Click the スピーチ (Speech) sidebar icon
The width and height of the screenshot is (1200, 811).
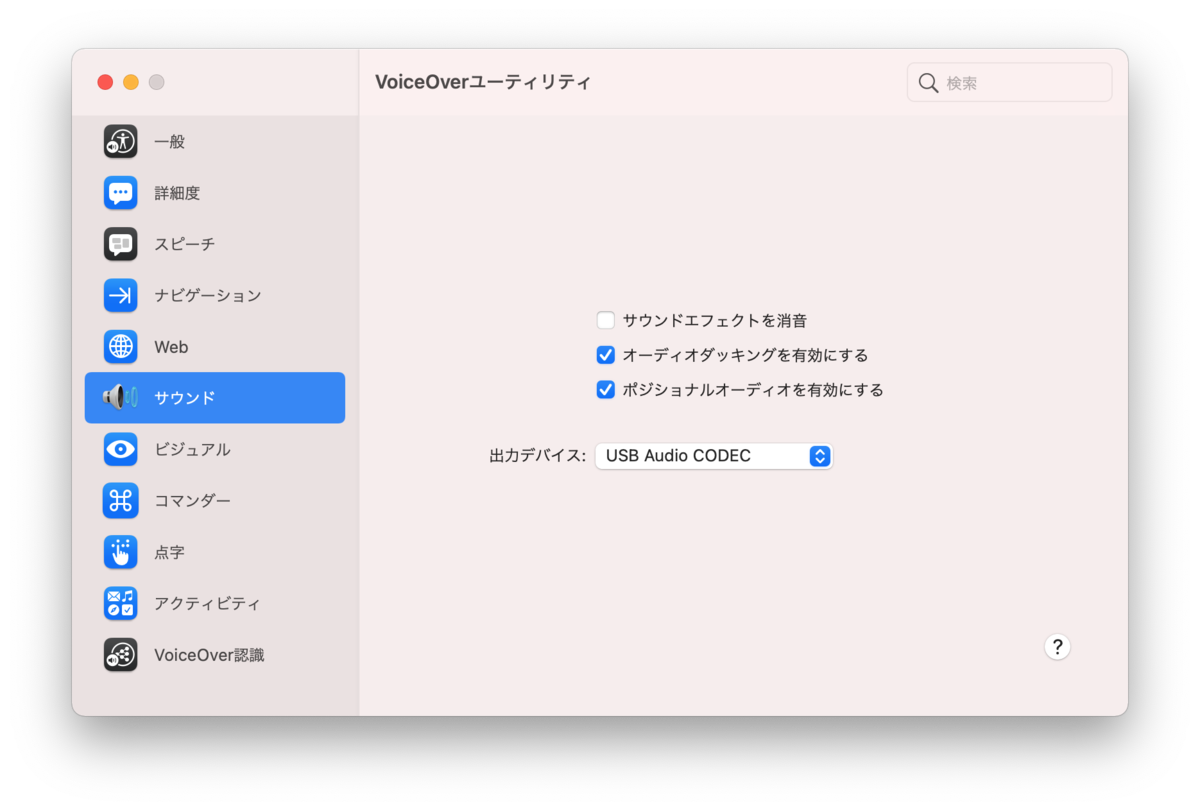120,244
